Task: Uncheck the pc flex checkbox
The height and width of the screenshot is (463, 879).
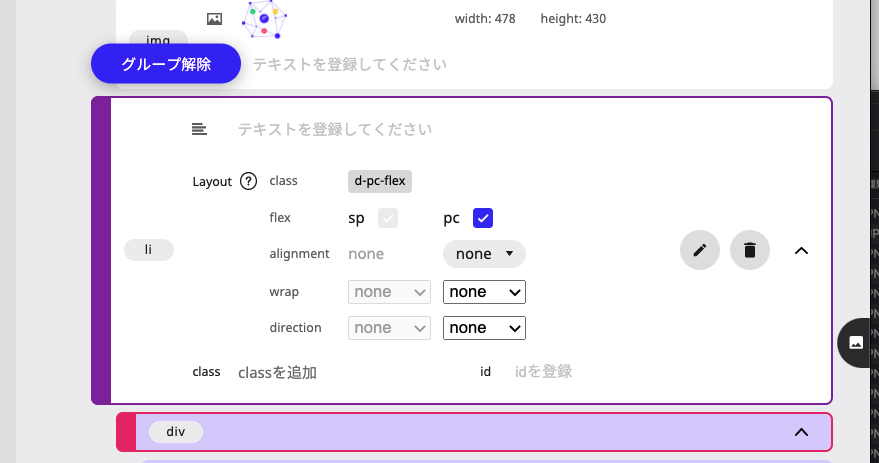Action: (483, 218)
